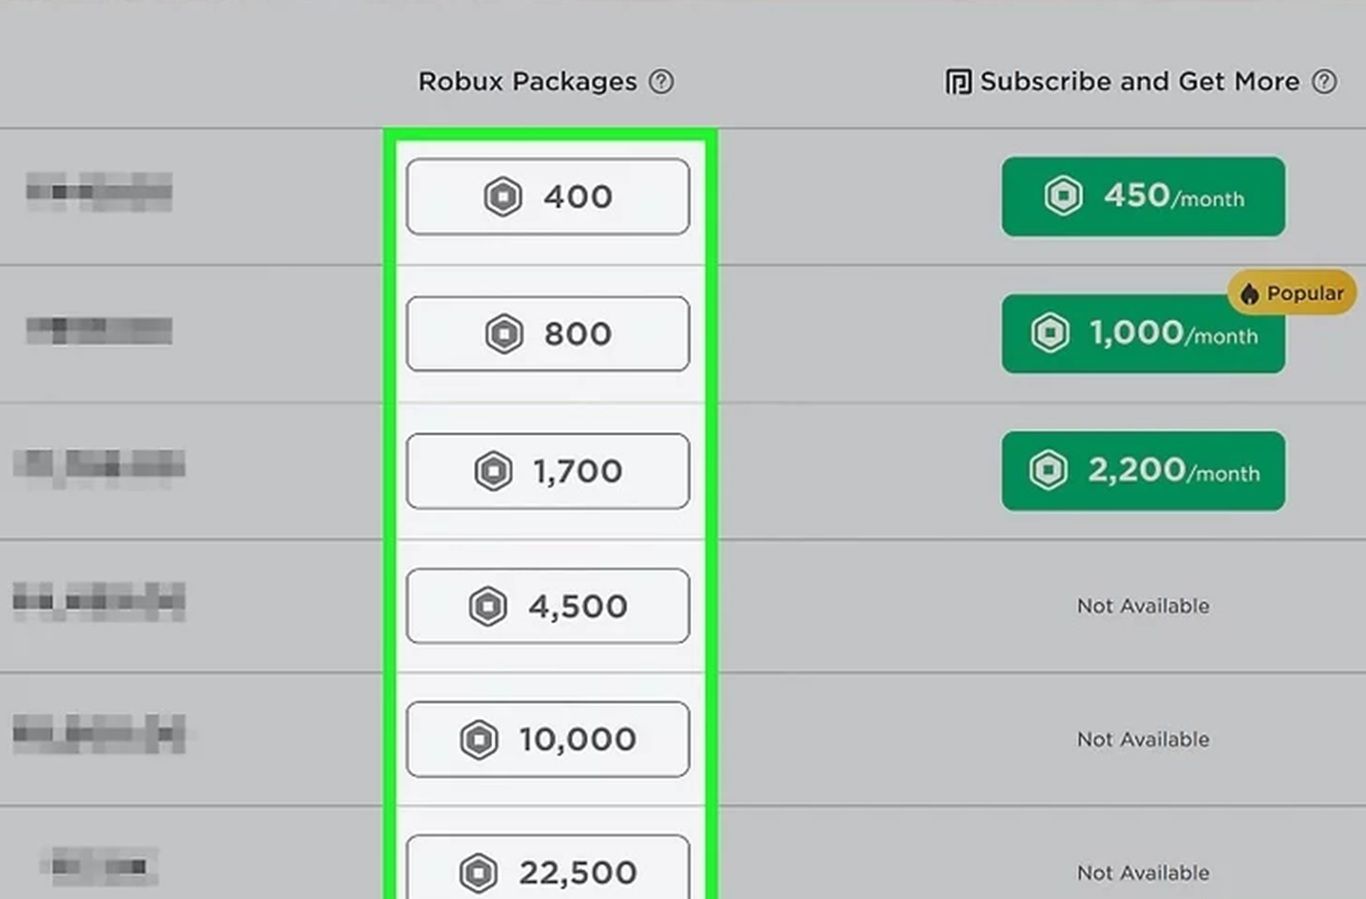Subscribe to 450 Robux per month

pos(1143,196)
